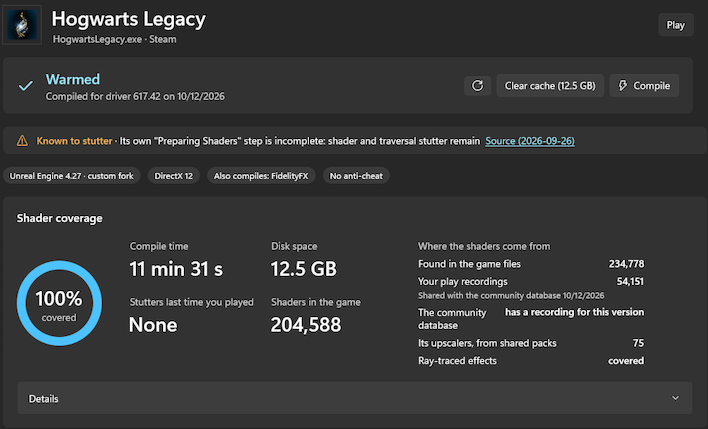Click the Hogwarts Legacy title text
The height and width of the screenshot is (429, 708).
[129, 19]
